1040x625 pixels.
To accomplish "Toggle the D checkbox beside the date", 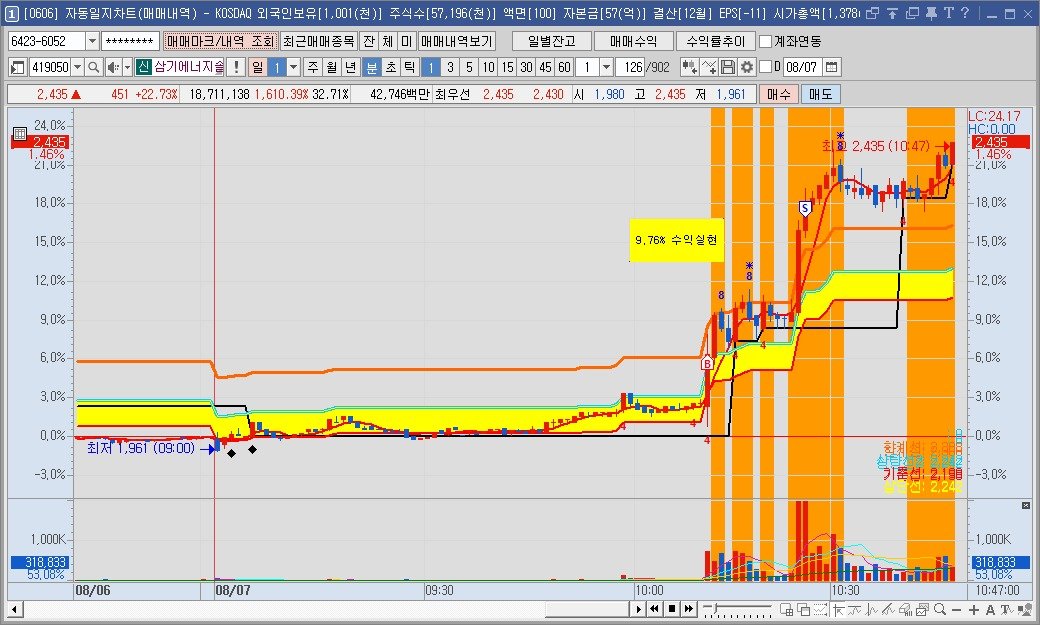I will (765, 67).
